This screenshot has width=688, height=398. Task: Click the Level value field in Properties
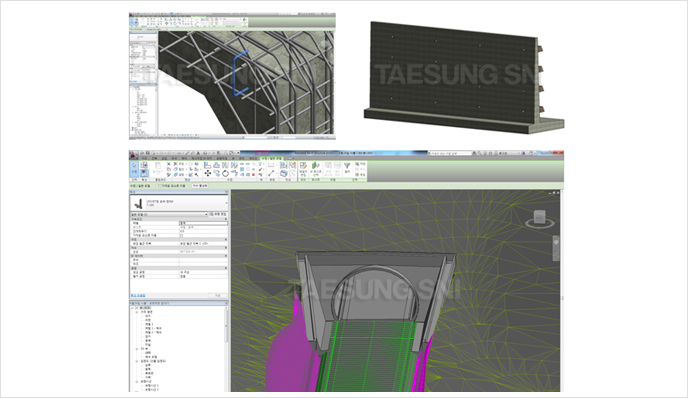pyautogui.click(x=204, y=223)
